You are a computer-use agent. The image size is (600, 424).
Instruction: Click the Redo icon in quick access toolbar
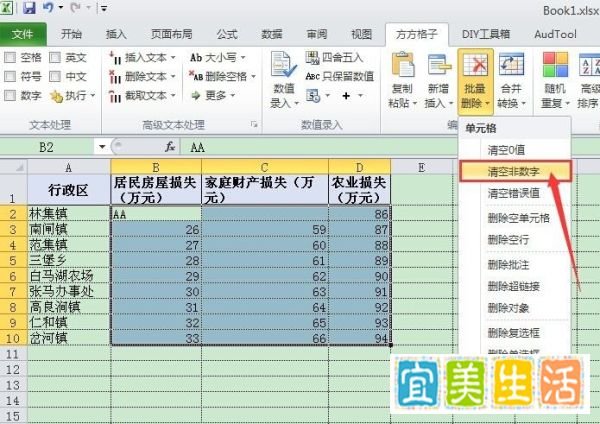click(75, 7)
